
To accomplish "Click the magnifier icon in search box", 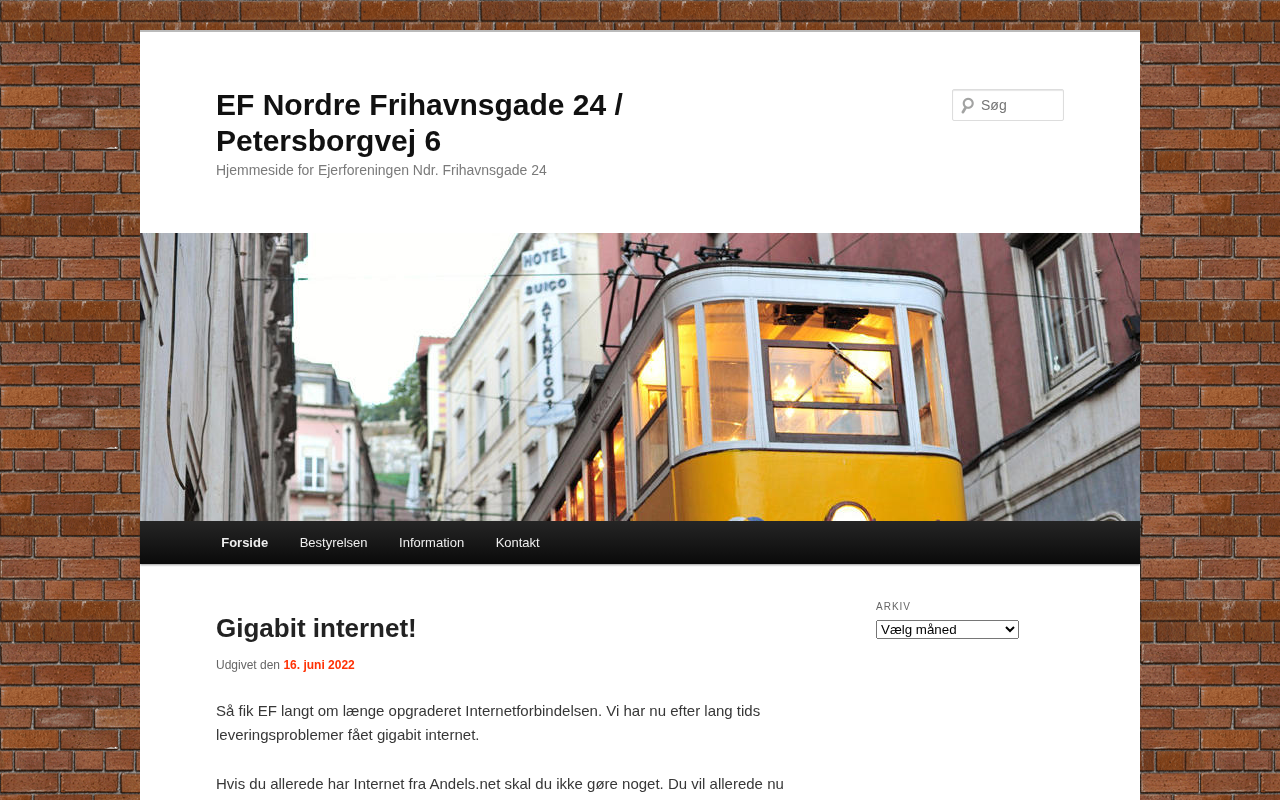I will (x=967, y=105).
